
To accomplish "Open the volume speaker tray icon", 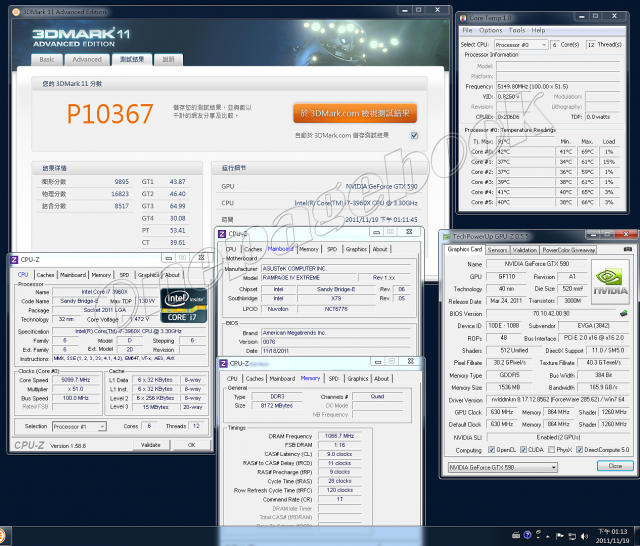I will pyautogui.click(x=584, y=536).
